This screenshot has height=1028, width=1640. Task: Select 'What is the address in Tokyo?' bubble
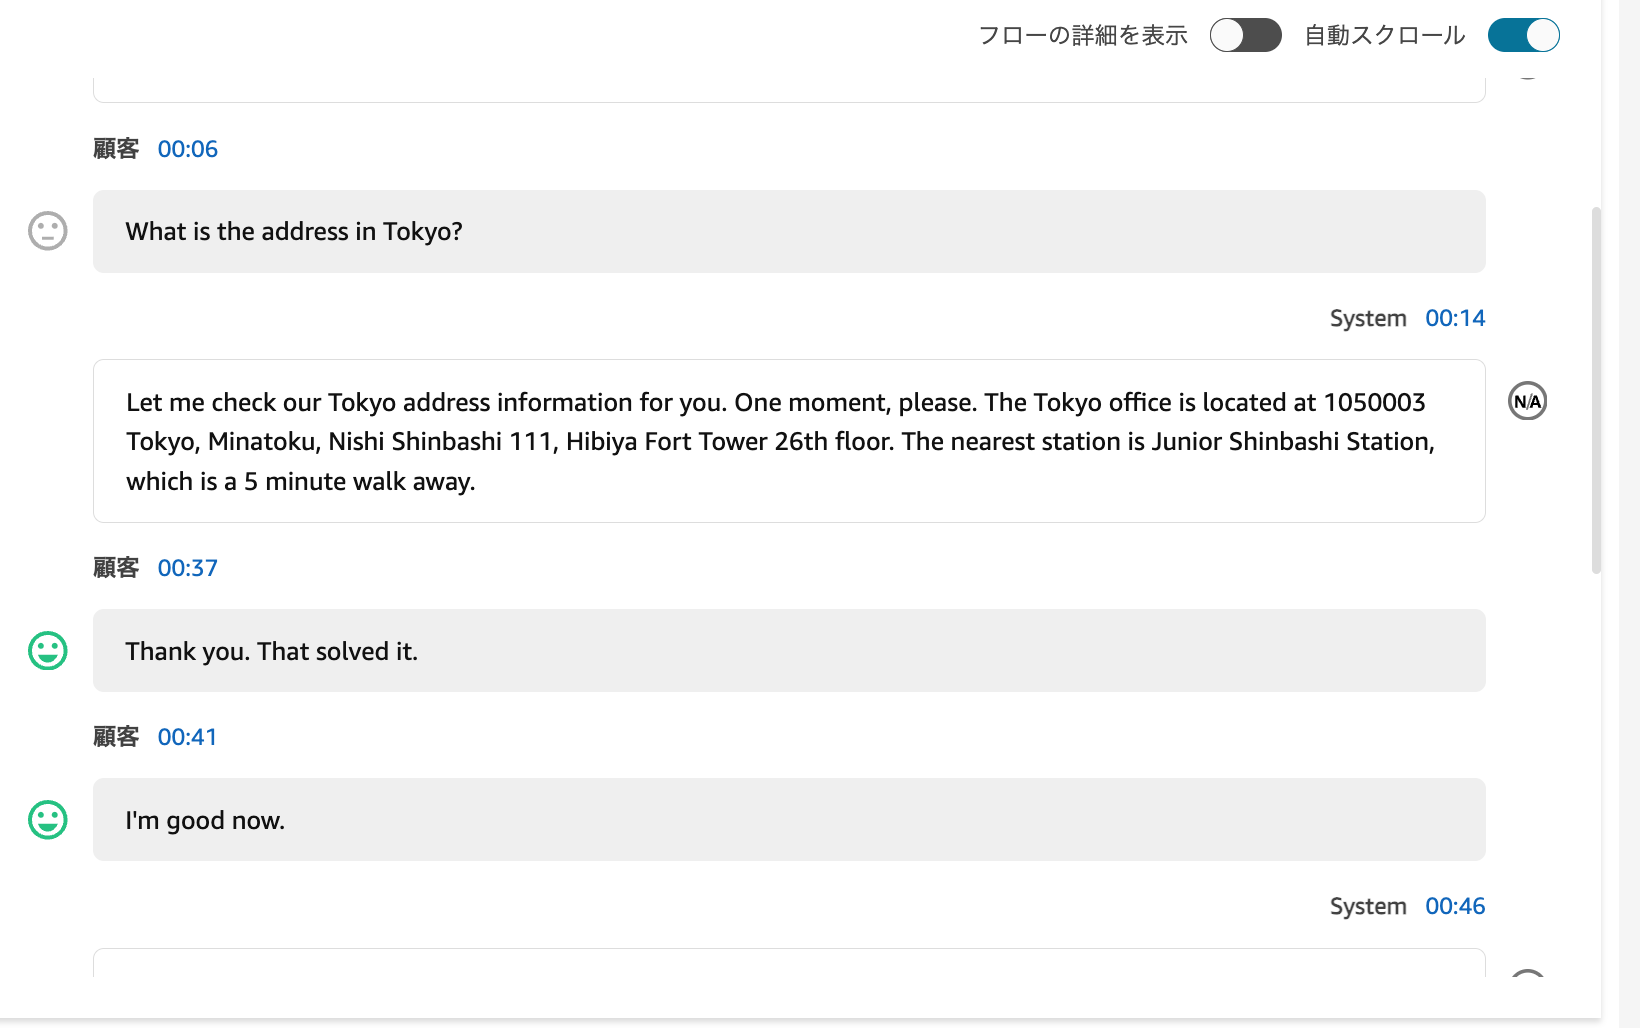pos(788,232)
